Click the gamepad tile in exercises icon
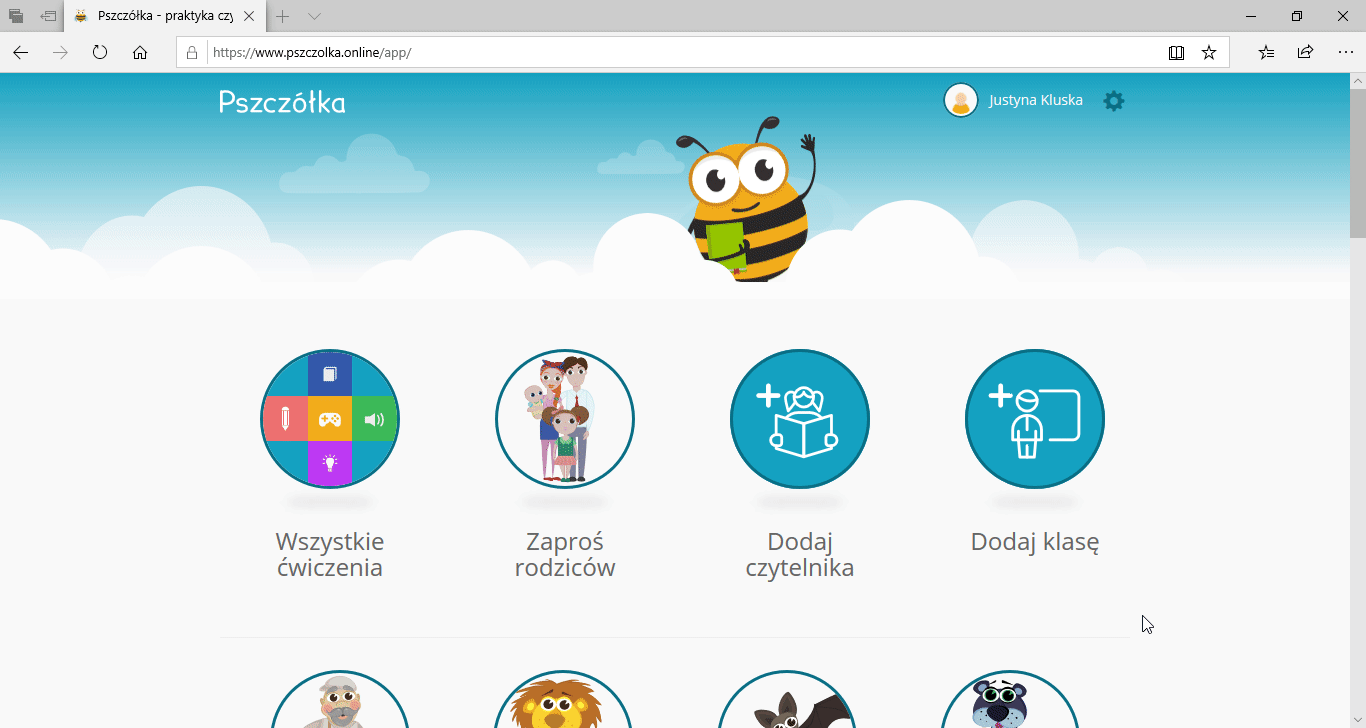 (330, 419)
